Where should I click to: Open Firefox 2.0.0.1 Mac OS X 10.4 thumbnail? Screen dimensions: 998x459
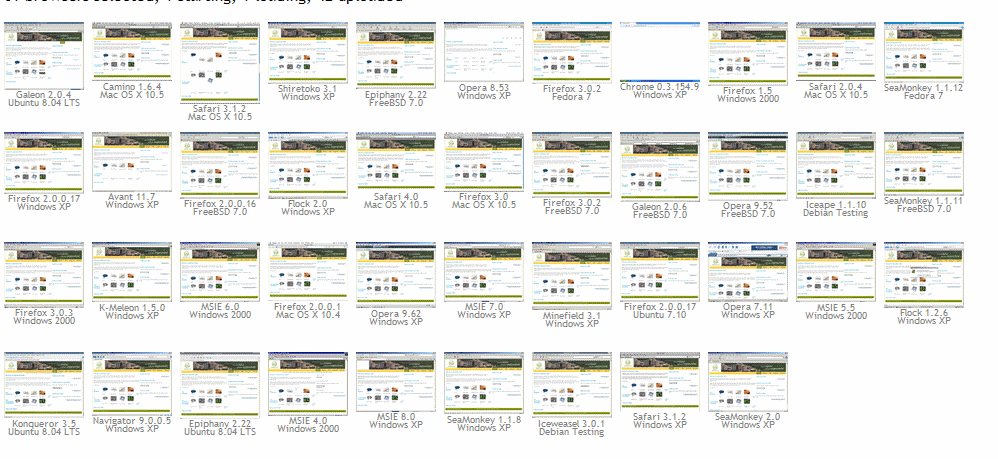point(308,271)
